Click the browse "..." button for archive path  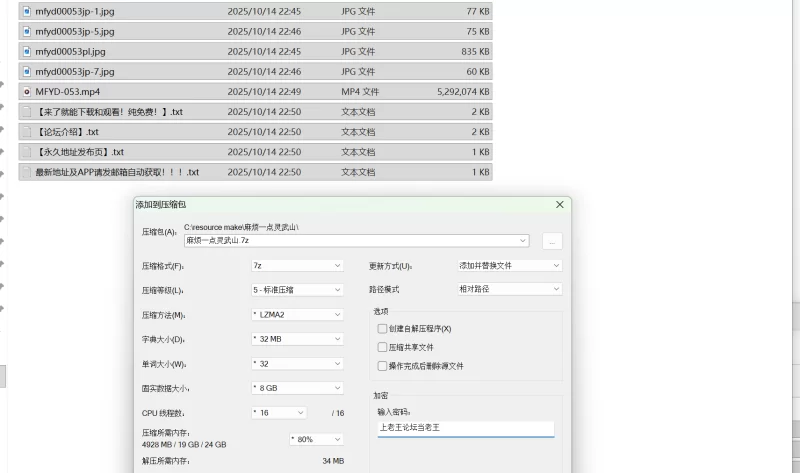point(551,241)
